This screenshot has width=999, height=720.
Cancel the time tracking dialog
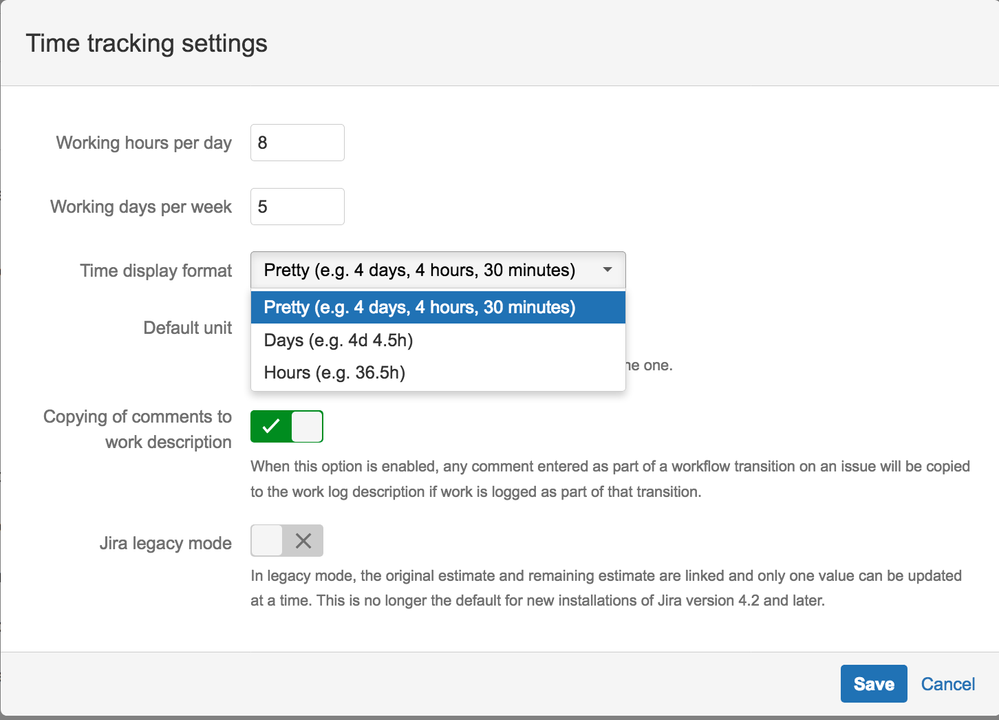(948, 684)
